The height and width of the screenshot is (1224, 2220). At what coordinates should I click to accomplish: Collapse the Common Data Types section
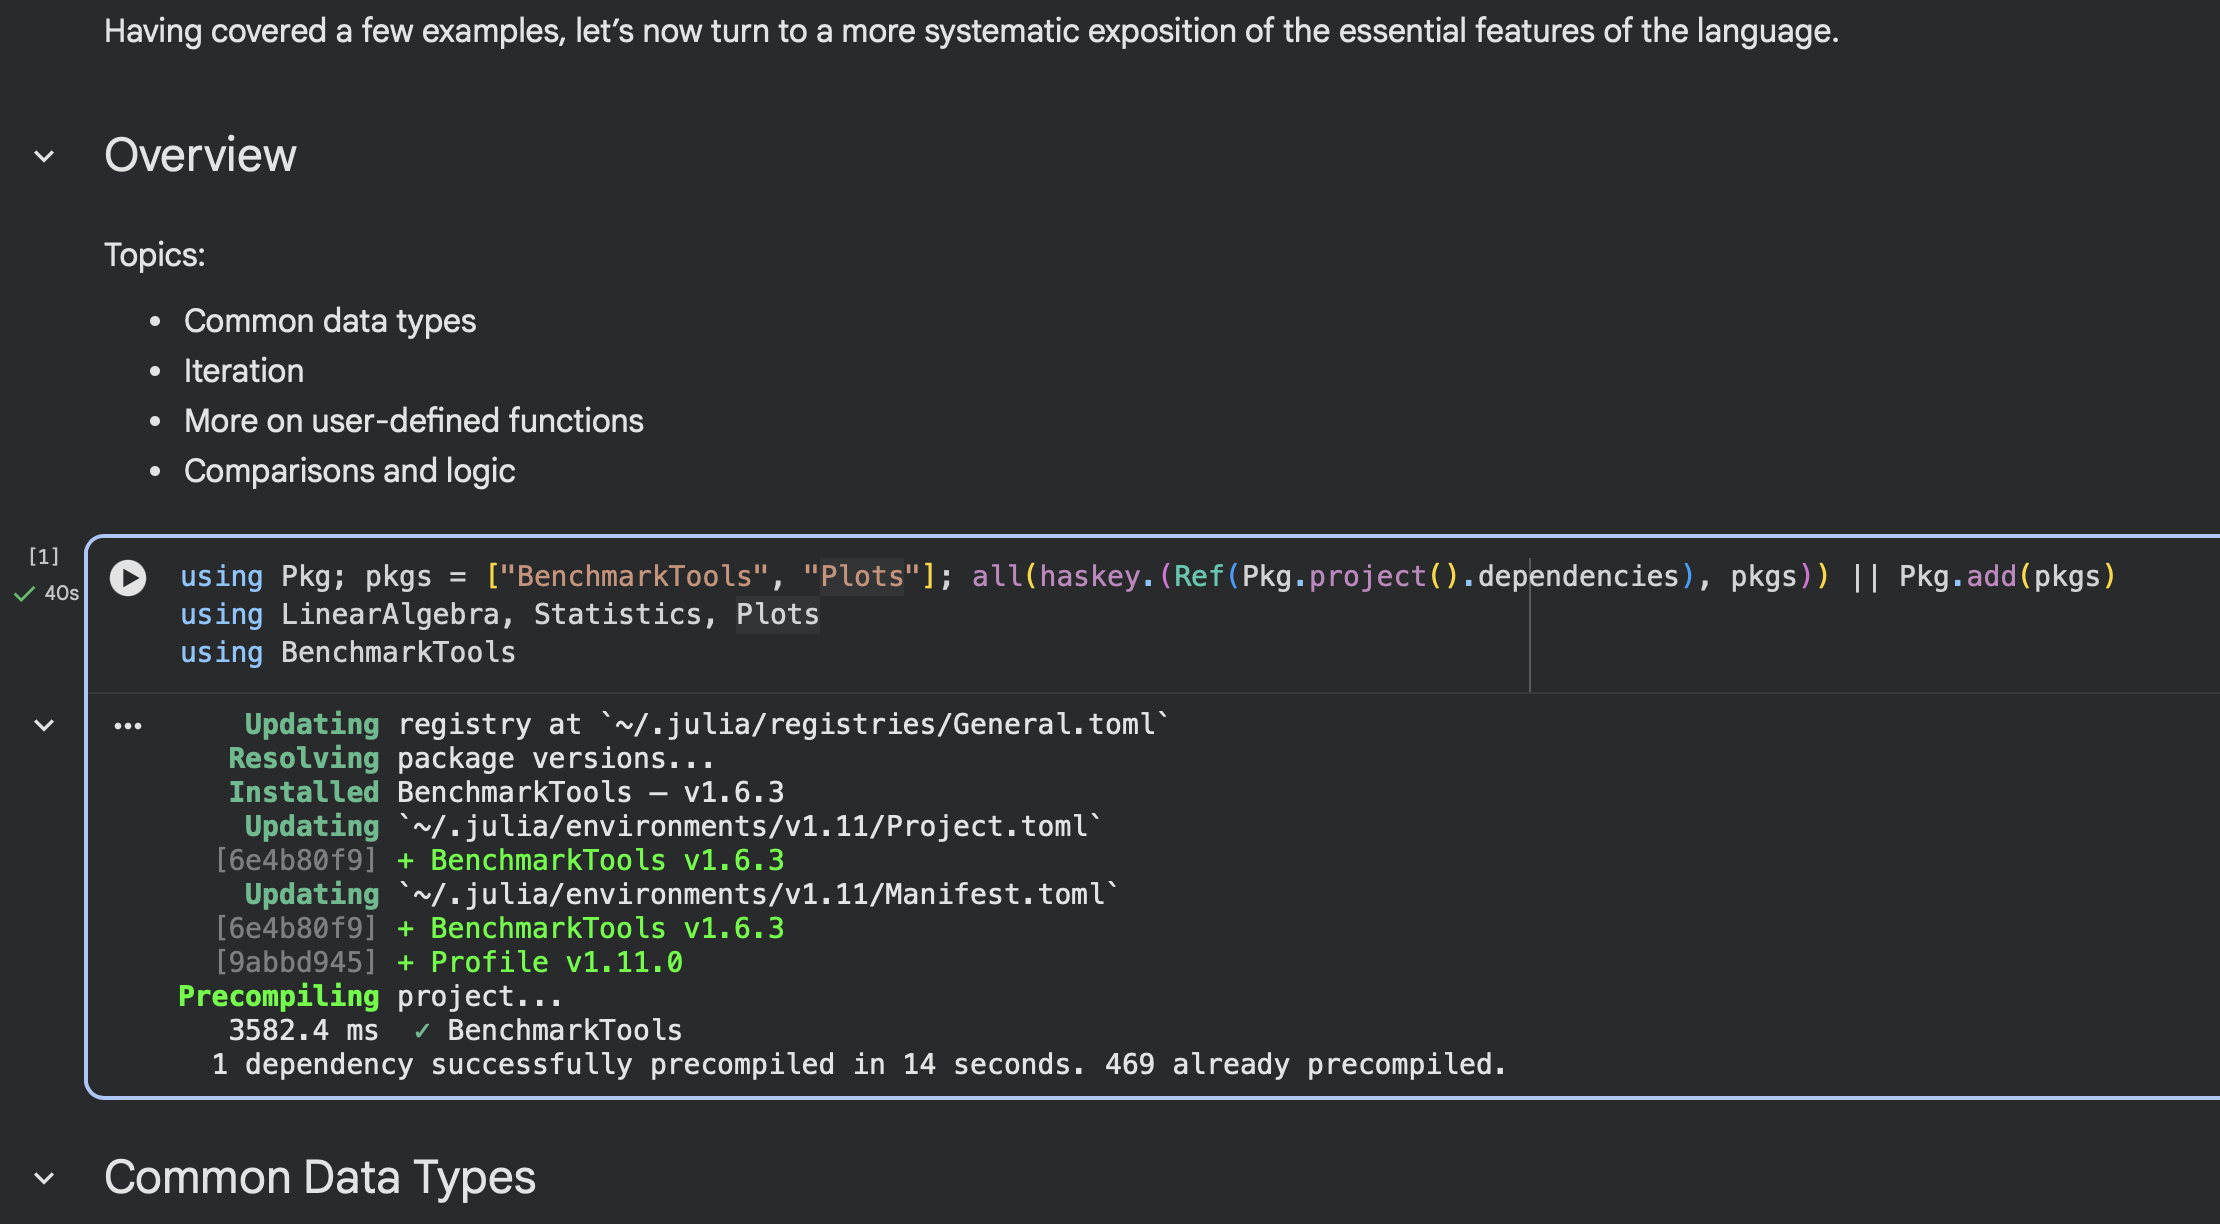tap(44, 1178)
